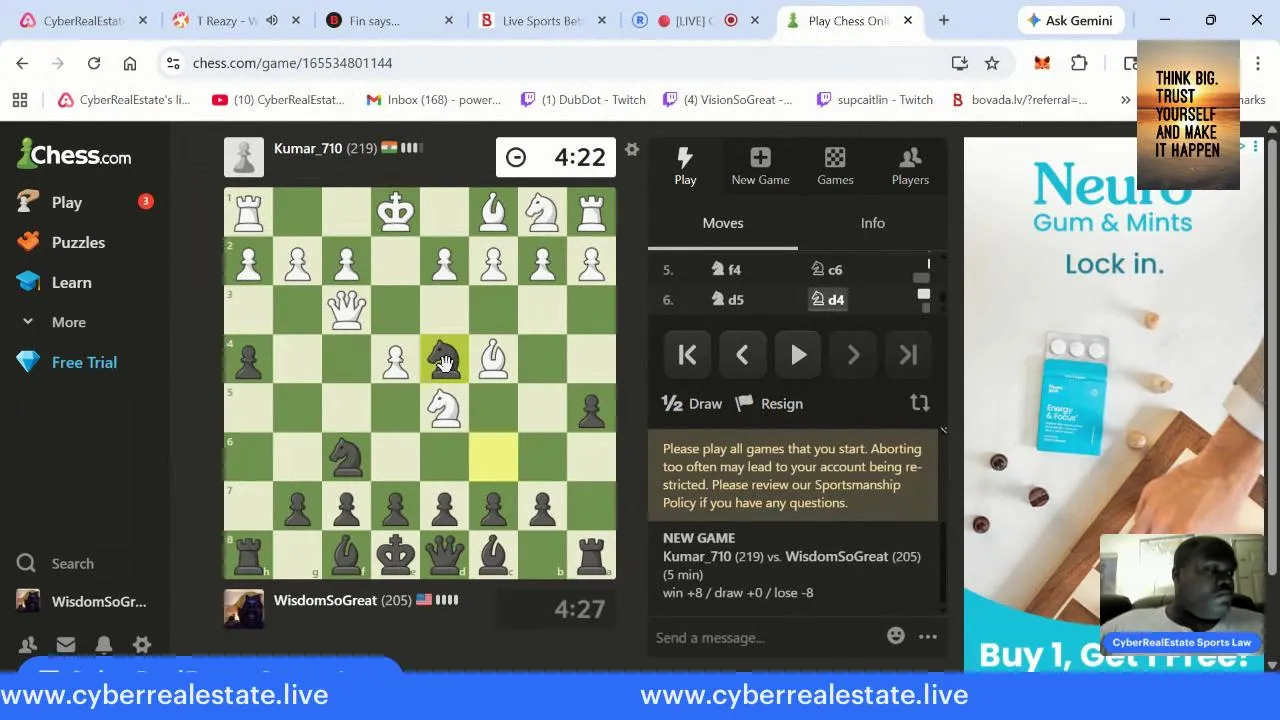The height and width of the screenshot is (720, 1280).
Task: Open the Play section in sidebar
Action: (x=66, y=202)
